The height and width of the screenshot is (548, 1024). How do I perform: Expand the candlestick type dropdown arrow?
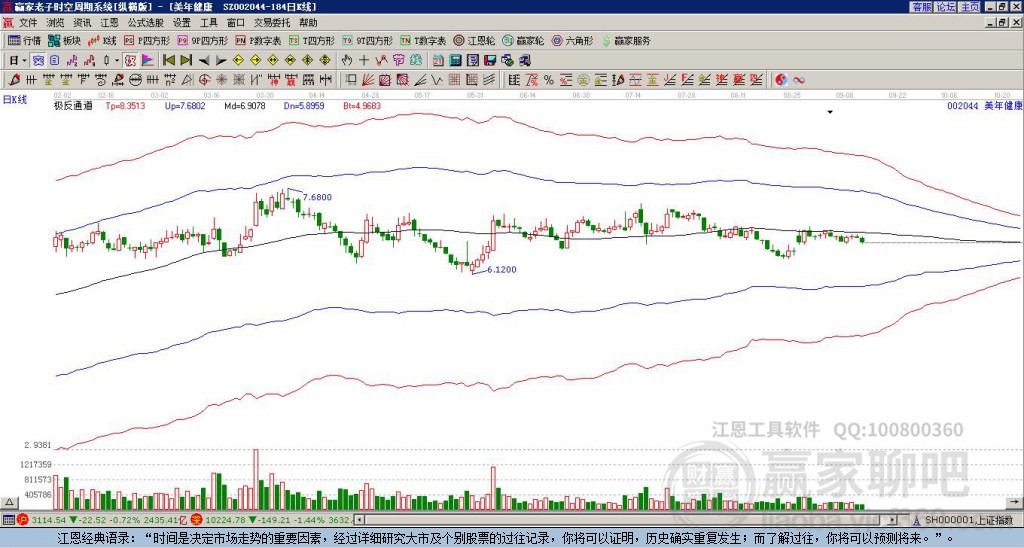pyautogui.click(x=117, y=61)
